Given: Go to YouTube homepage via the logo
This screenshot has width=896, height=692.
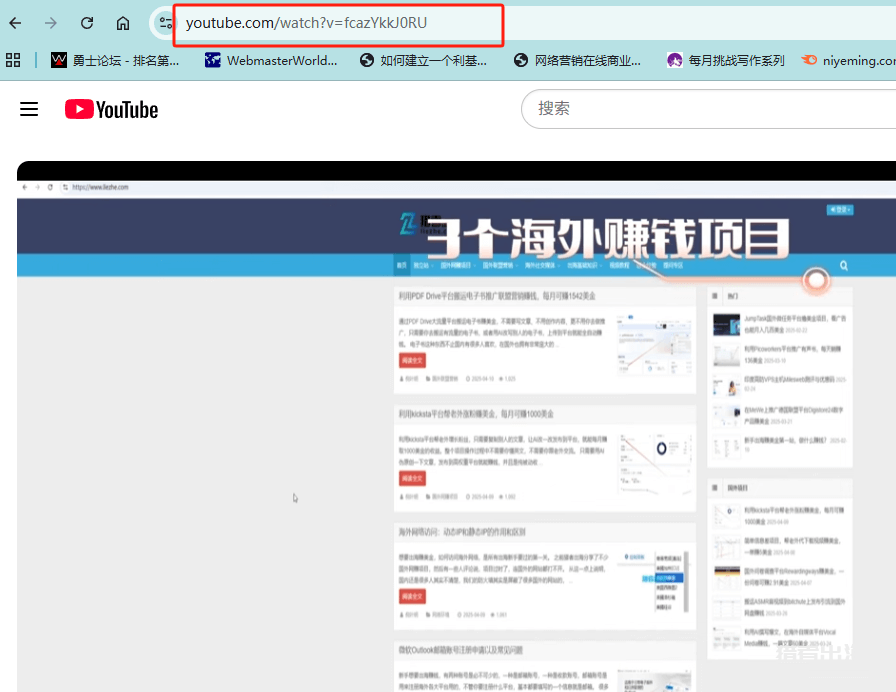Looking at the screenshot, I should tap(110, 109).
